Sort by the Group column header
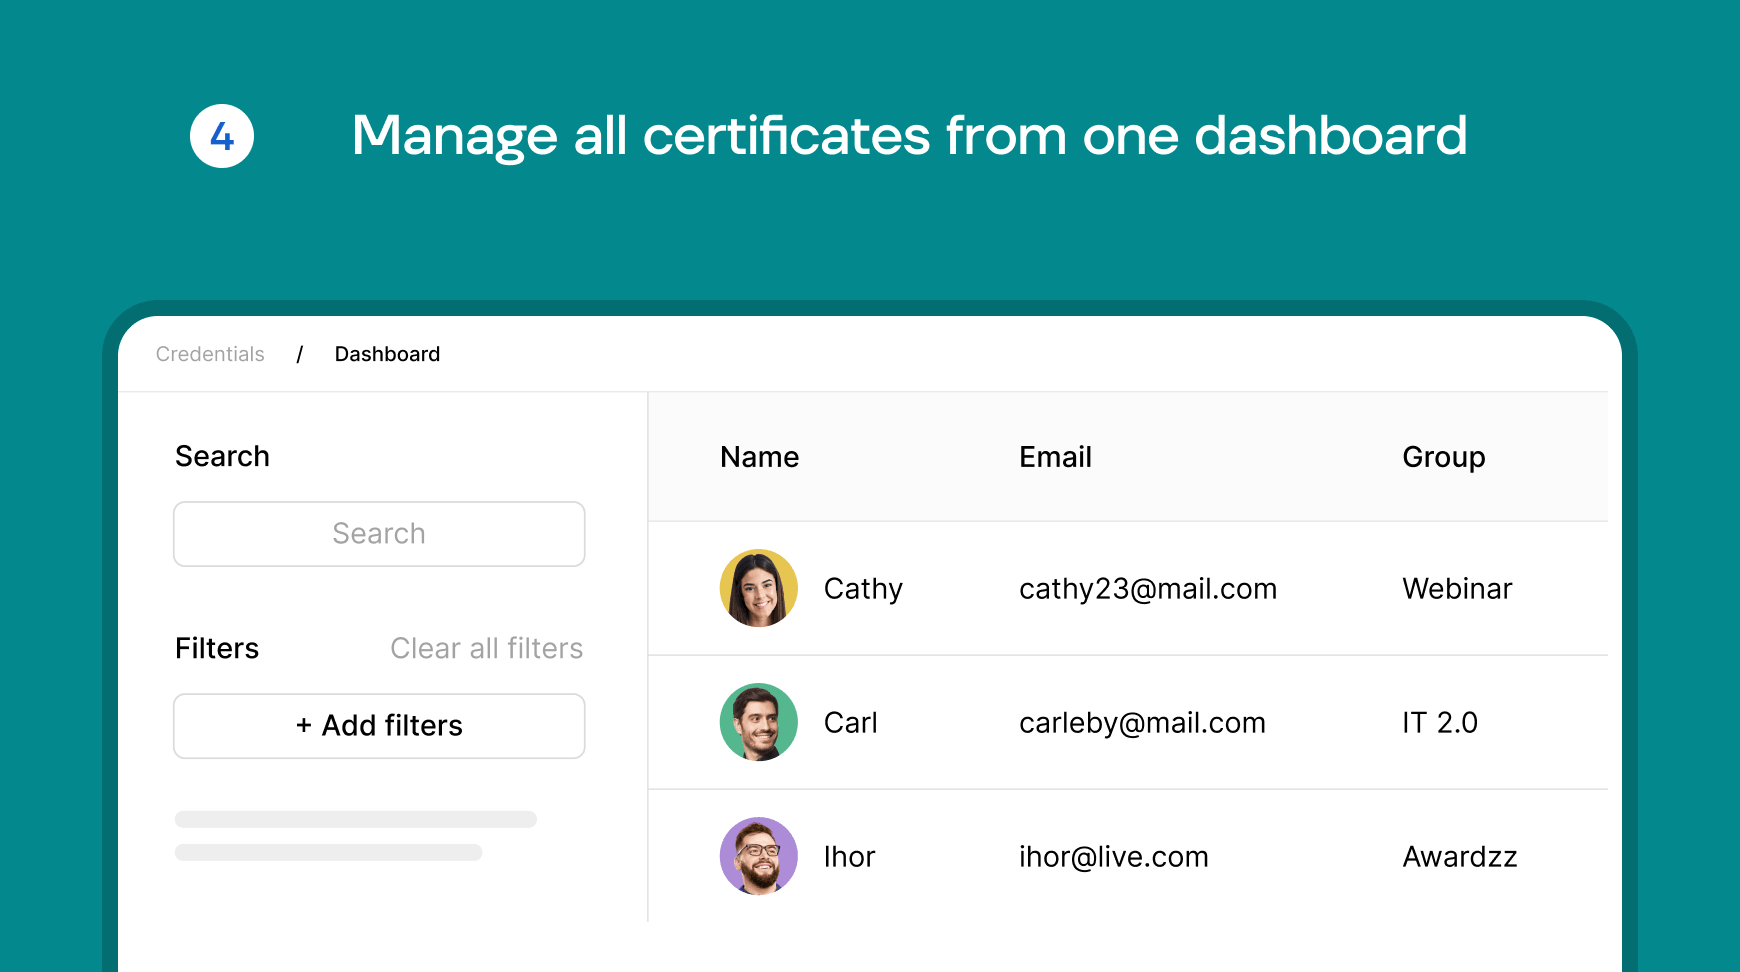This screenshot has width=1740, height=972. tap(1444, 457)
